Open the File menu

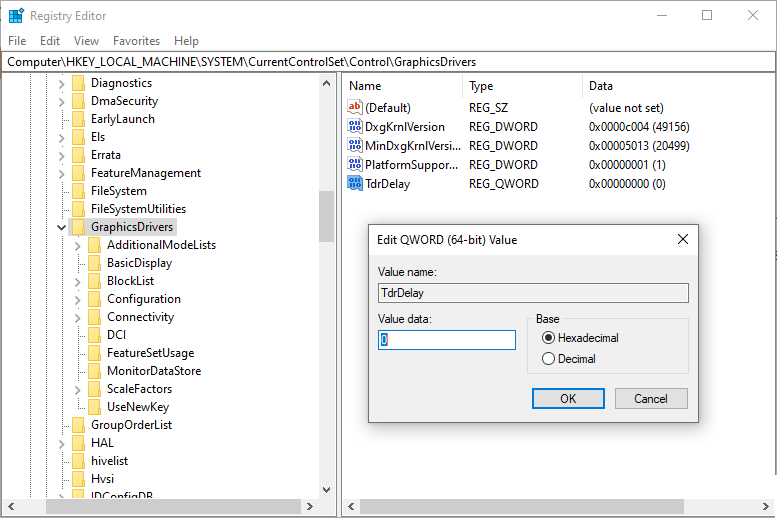(x=17, y=41)
